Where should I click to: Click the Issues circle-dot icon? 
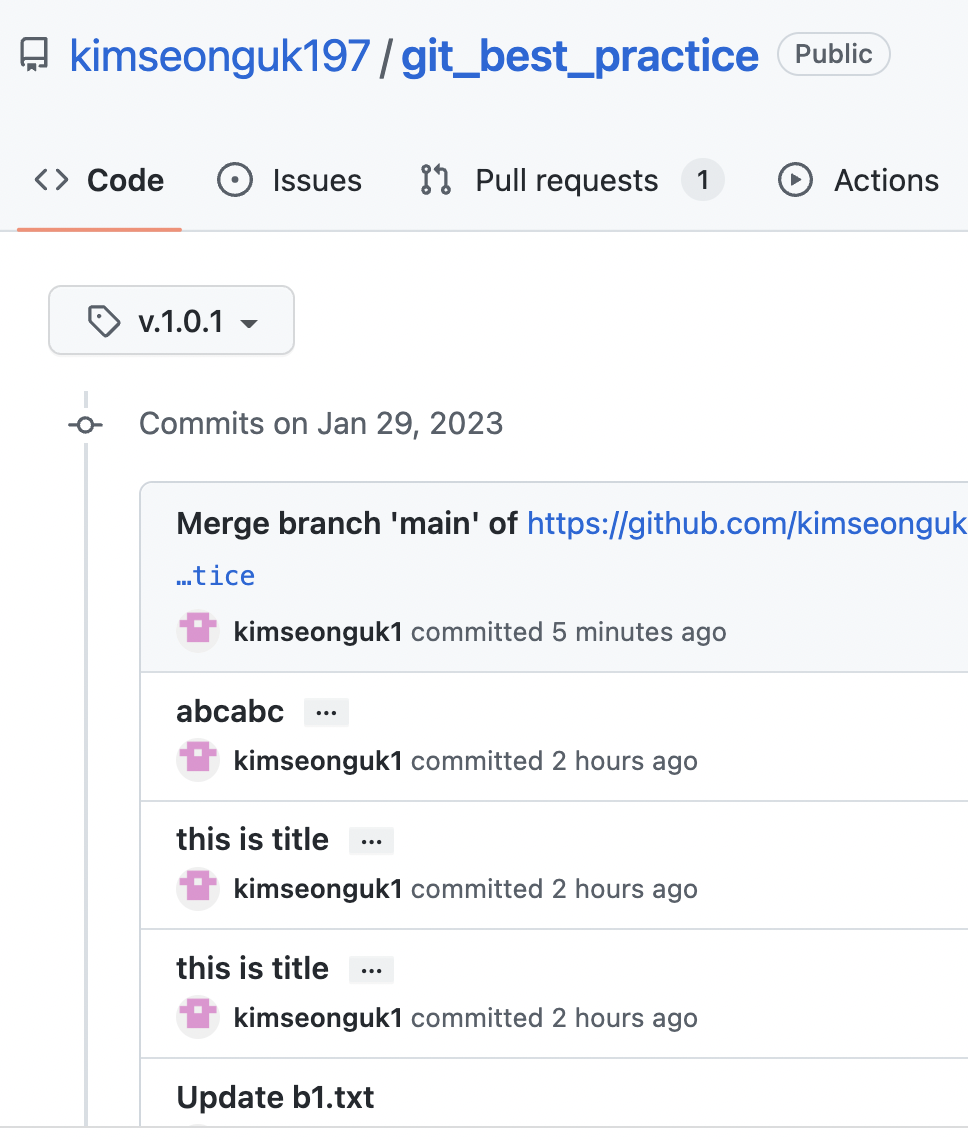coord(235,180)
